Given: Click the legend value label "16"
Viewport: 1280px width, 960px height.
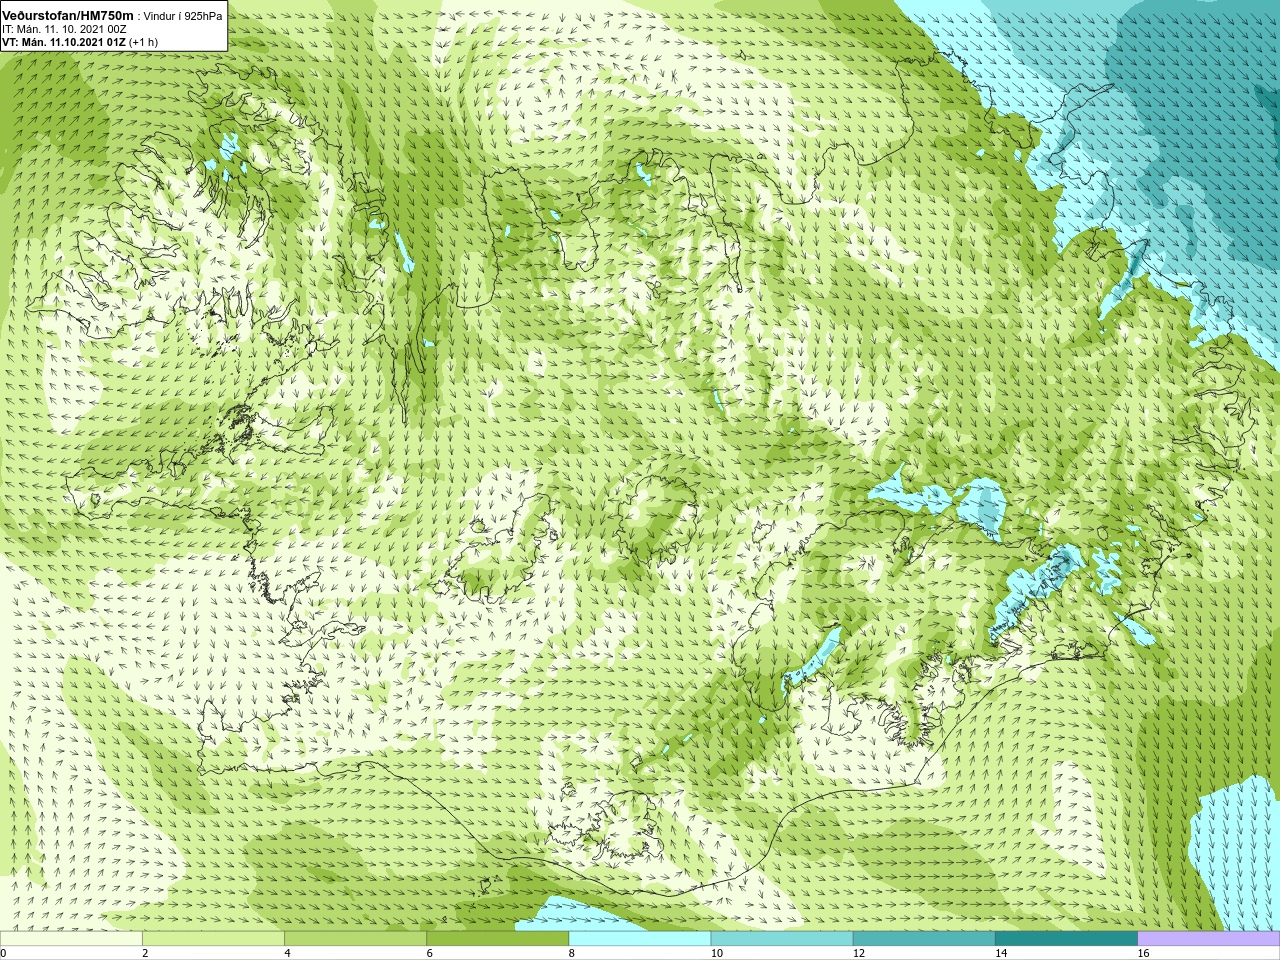Looking at the screenshot, I should (1144, 953).
